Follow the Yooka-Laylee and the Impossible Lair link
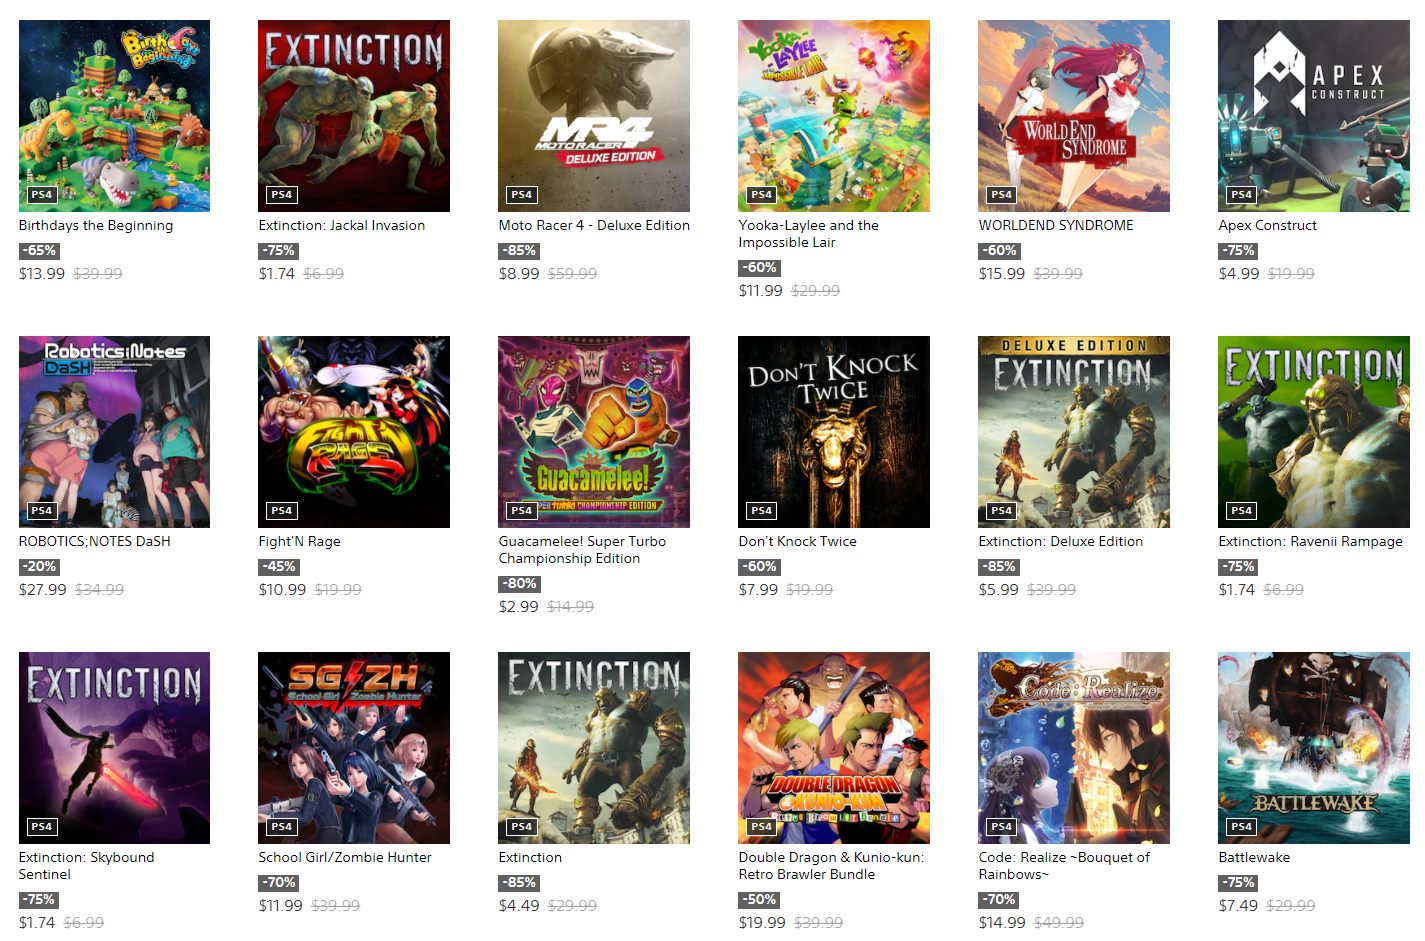 [x=809, y=234]
